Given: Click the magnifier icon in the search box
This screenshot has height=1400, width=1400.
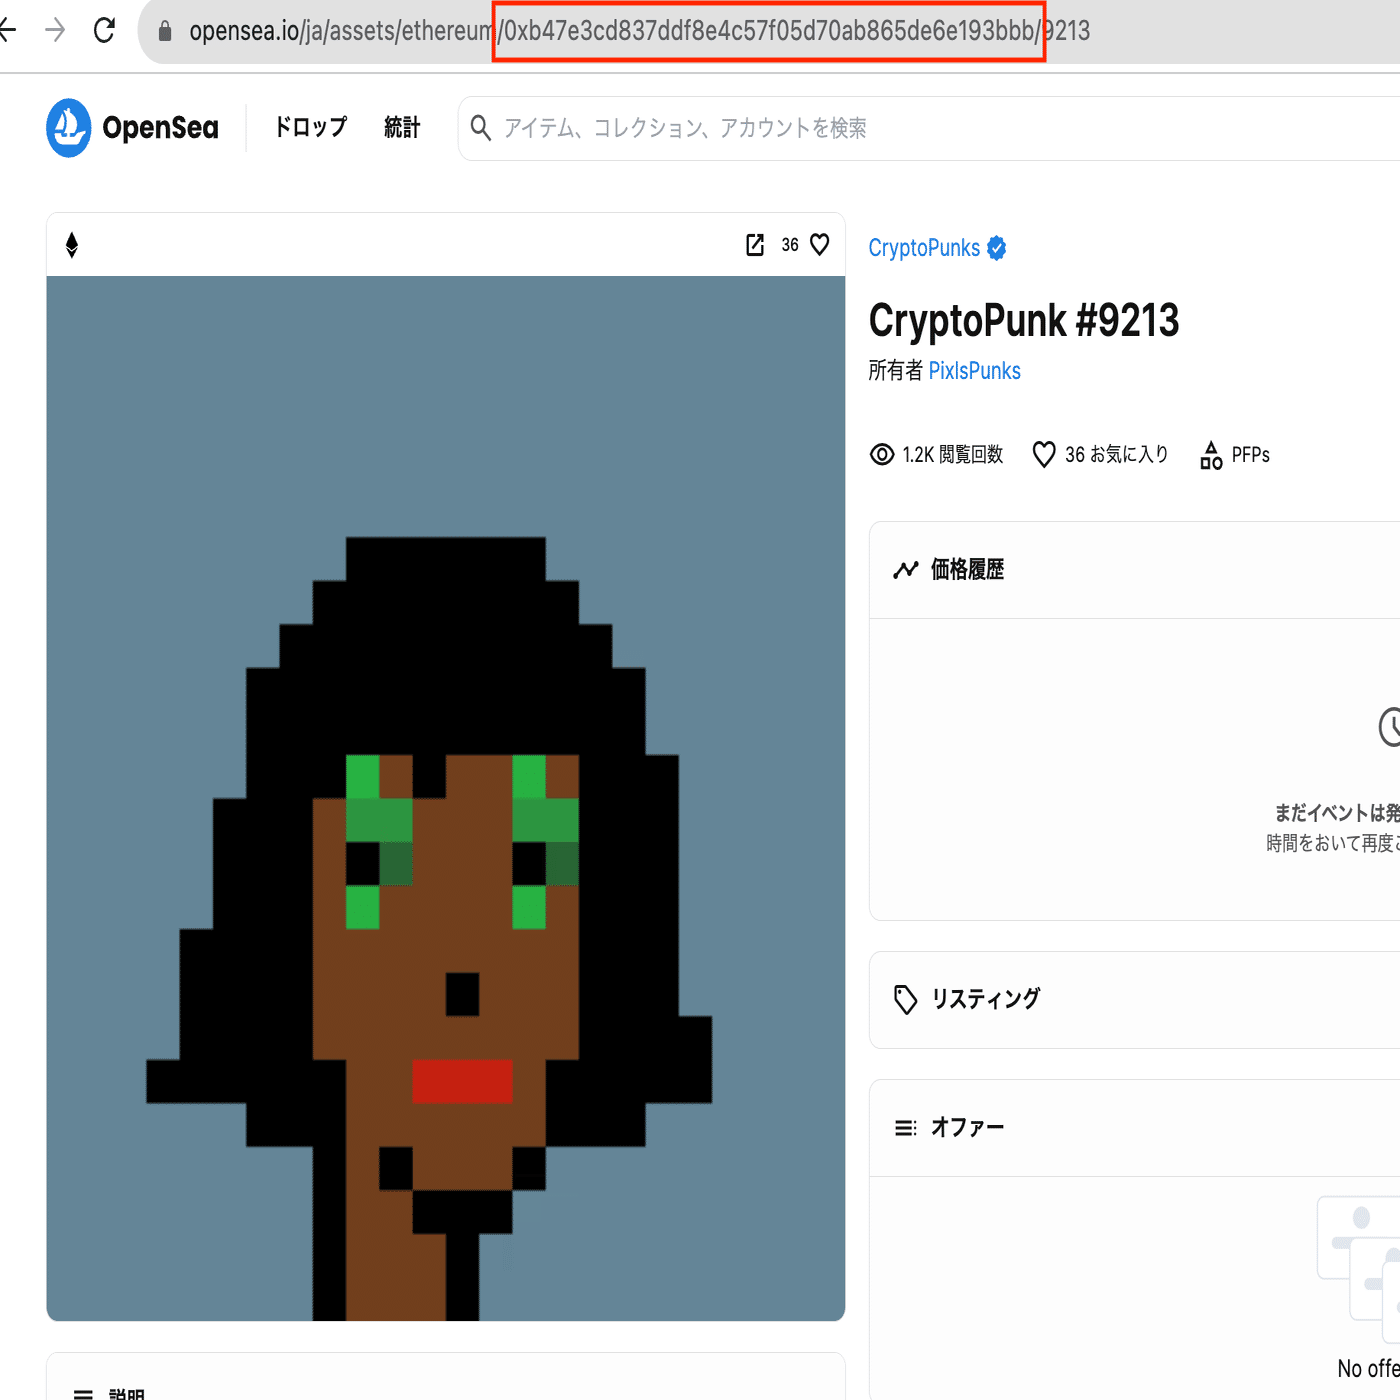Looking at the screenshot, I should [x=481, y=128].
